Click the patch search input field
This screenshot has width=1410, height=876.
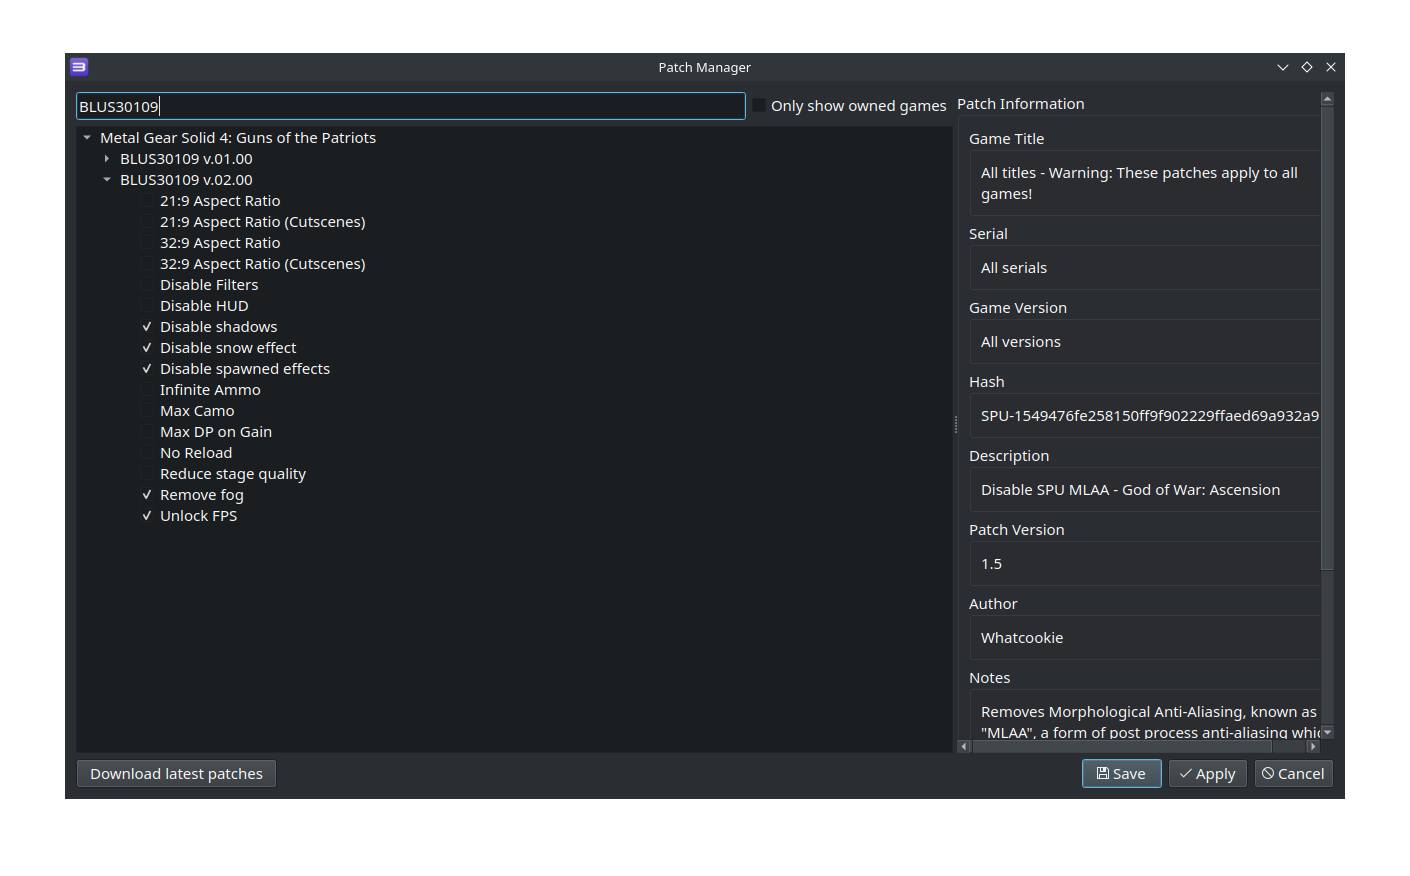(411, 106)
